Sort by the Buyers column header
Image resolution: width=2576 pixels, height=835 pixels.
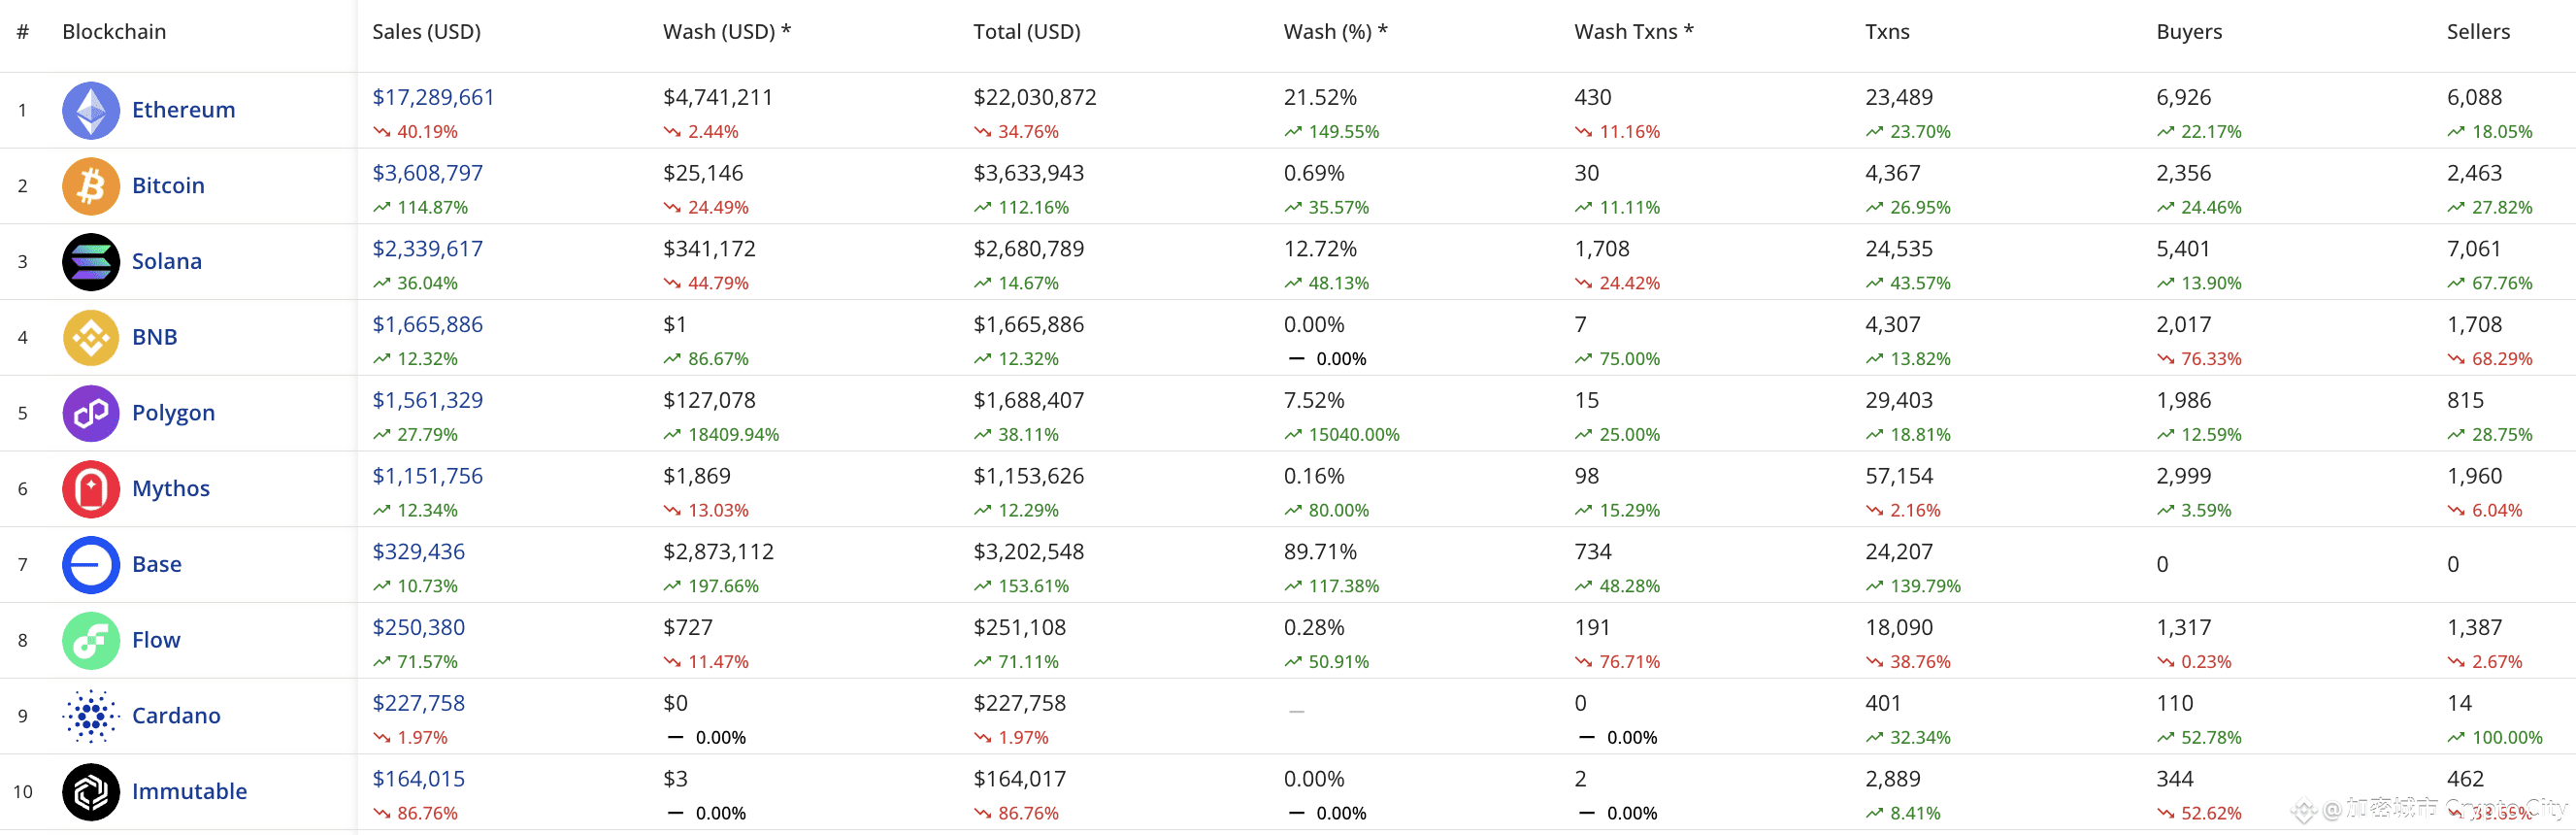(2189, 32)
